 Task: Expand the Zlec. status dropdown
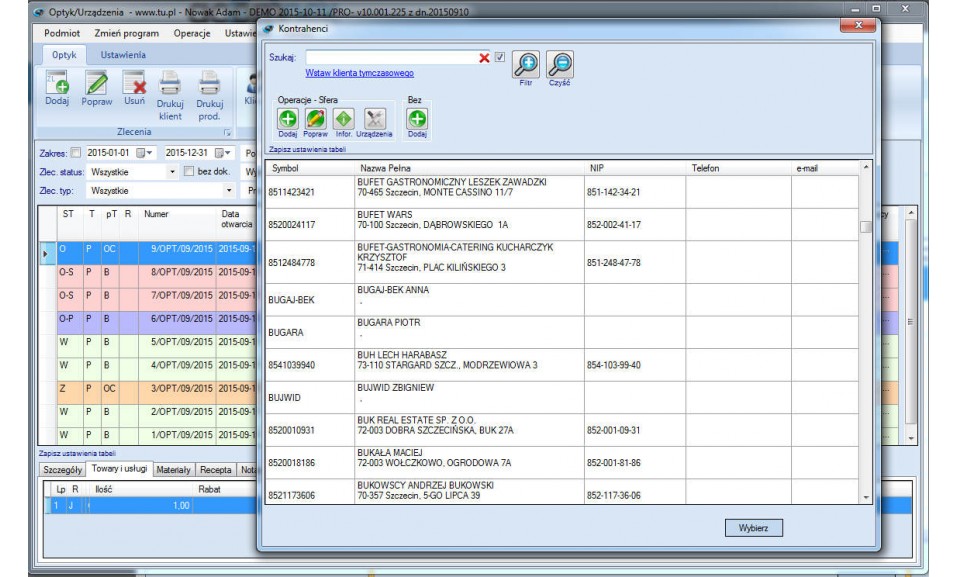(172, 172)
